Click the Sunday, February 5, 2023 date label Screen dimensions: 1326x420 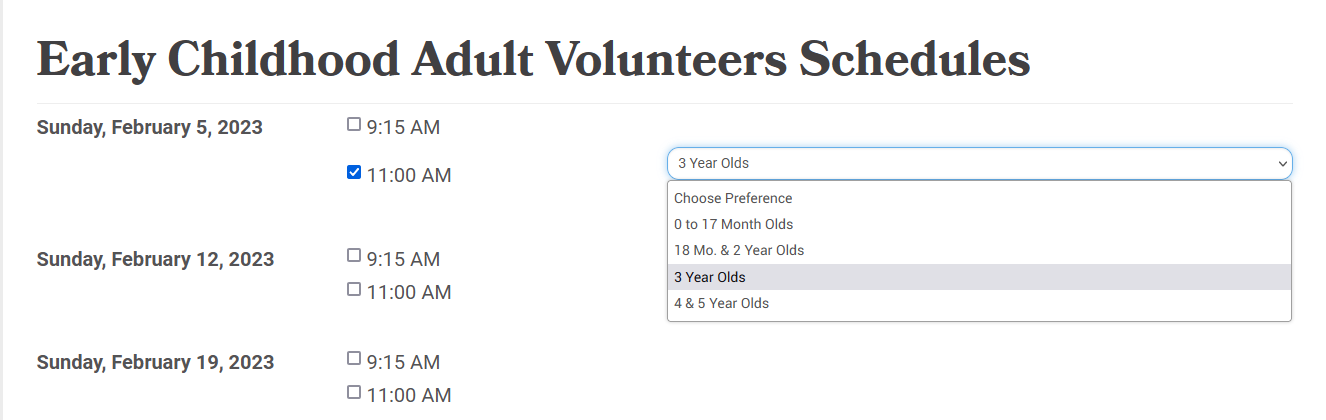point(150,128)
